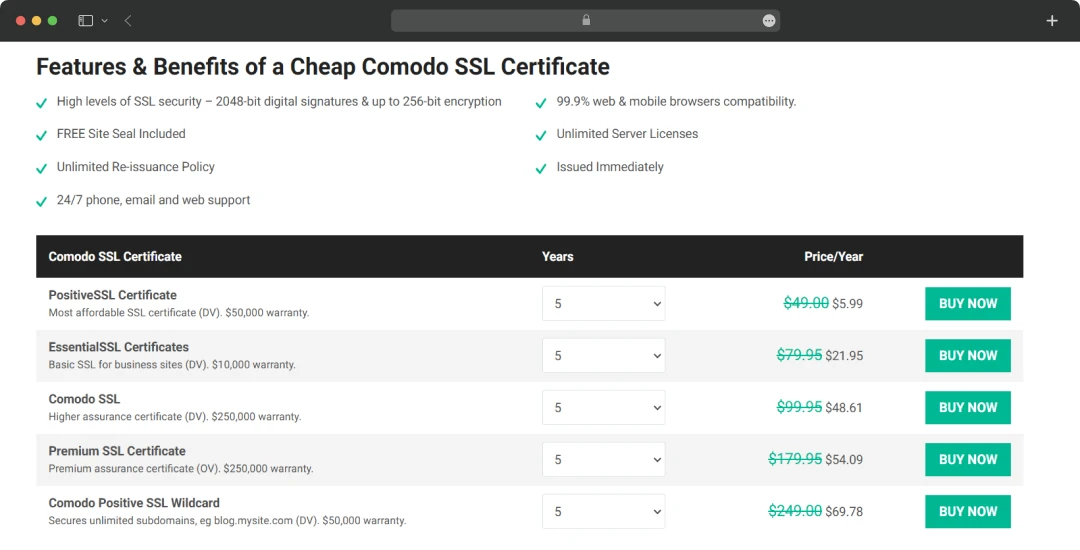1080x550 pixels.
Task: Click the padlock icon in address bar
Action: tap(586, 20)
